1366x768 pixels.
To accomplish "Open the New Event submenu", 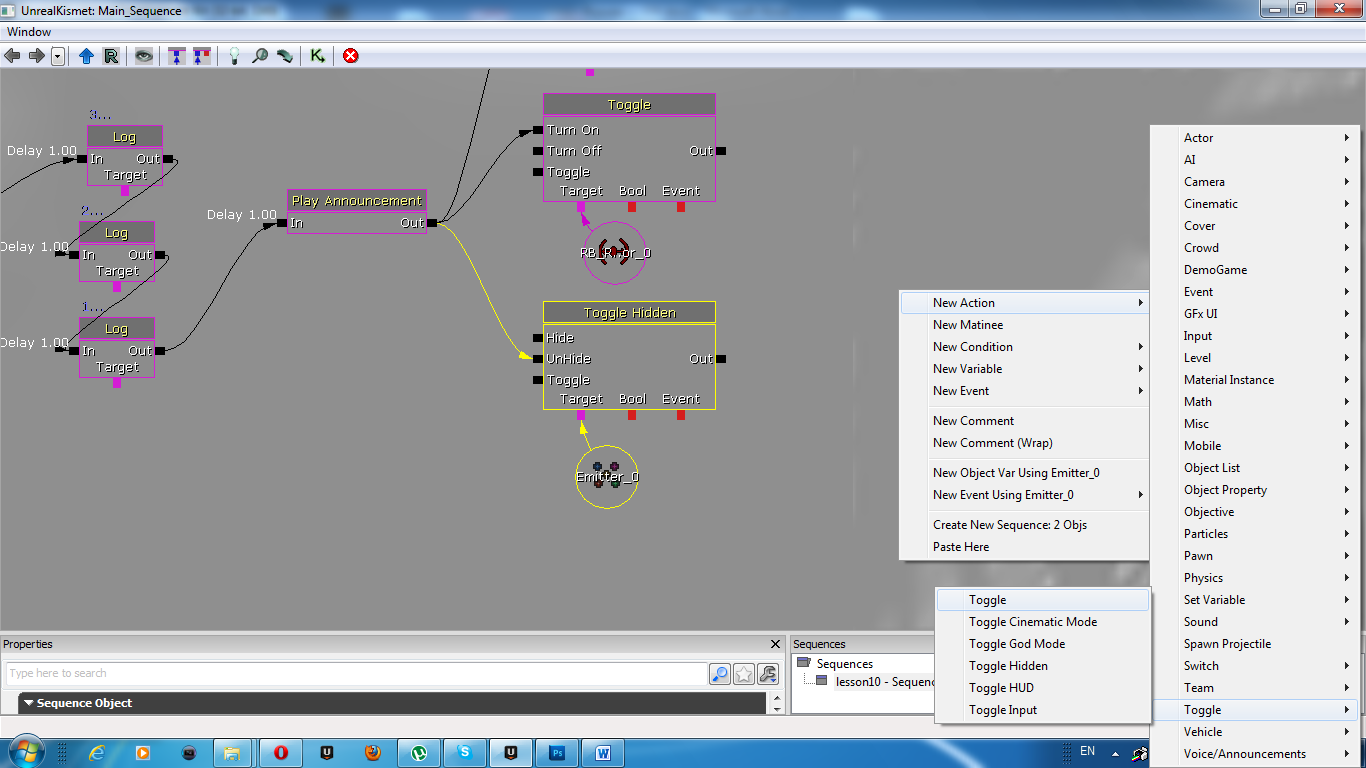I will [x=1025, y=391].
